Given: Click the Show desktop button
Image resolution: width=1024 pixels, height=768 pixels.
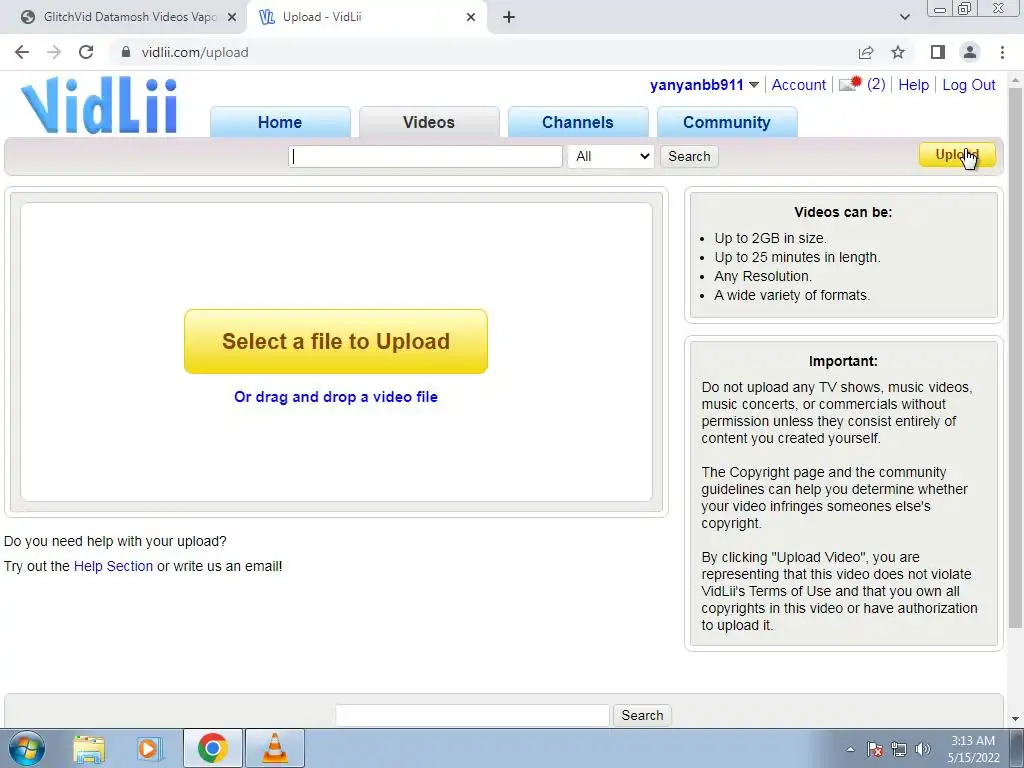Looking at the screenshot, I should coord(1017,748).
